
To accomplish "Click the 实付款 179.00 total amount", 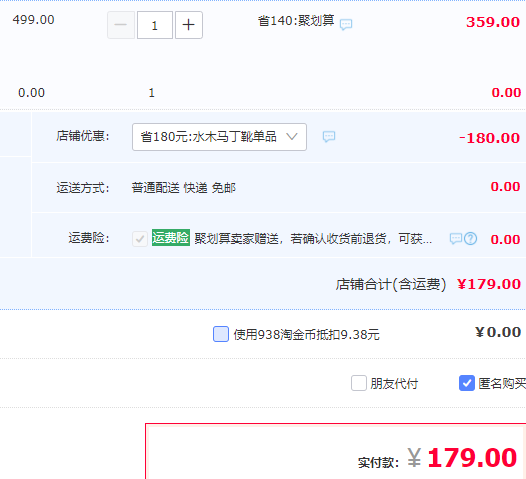I will click(x=472, y=458).
